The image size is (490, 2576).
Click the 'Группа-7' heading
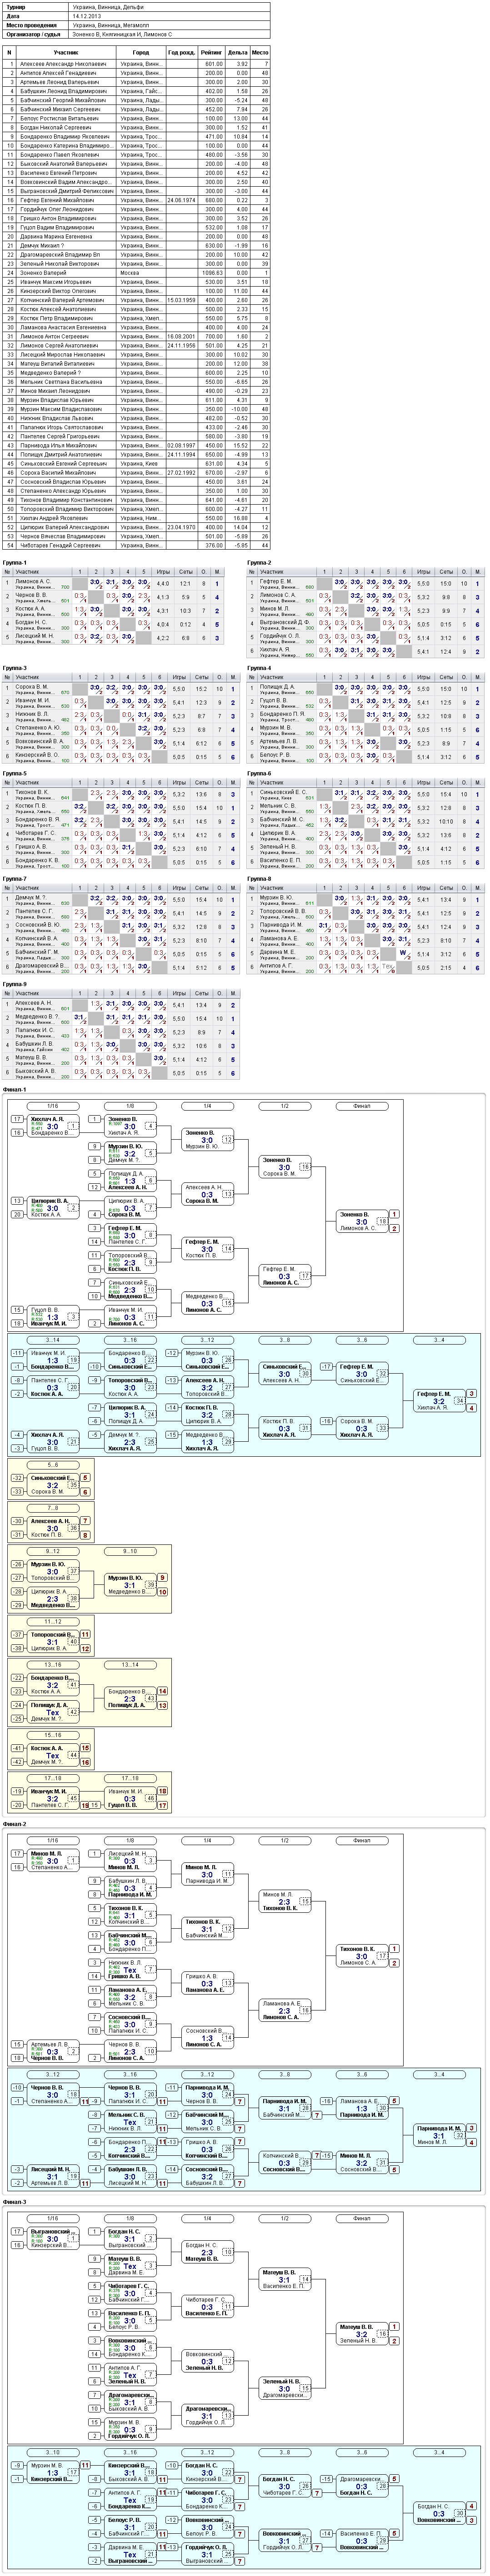point(15,879)
